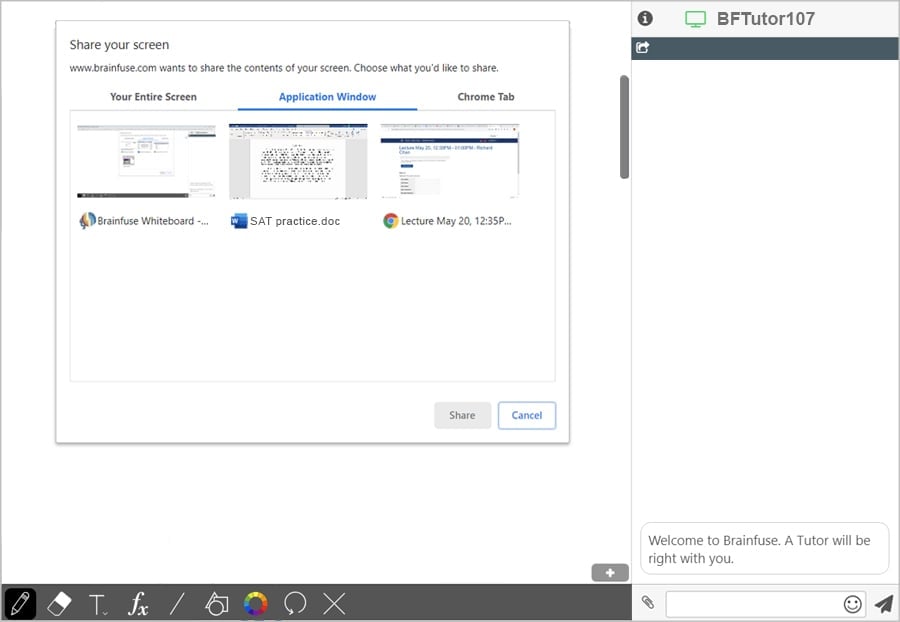Open the fx equation editor
900x622 pixels.
pyautogui.click(x=138, y=603)
